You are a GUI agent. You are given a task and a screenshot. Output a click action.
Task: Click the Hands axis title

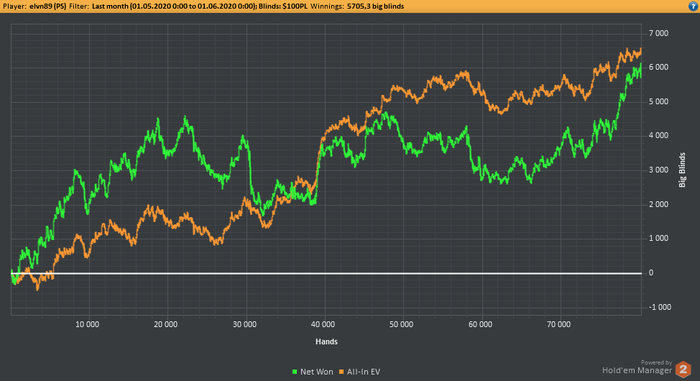[326, 342]
